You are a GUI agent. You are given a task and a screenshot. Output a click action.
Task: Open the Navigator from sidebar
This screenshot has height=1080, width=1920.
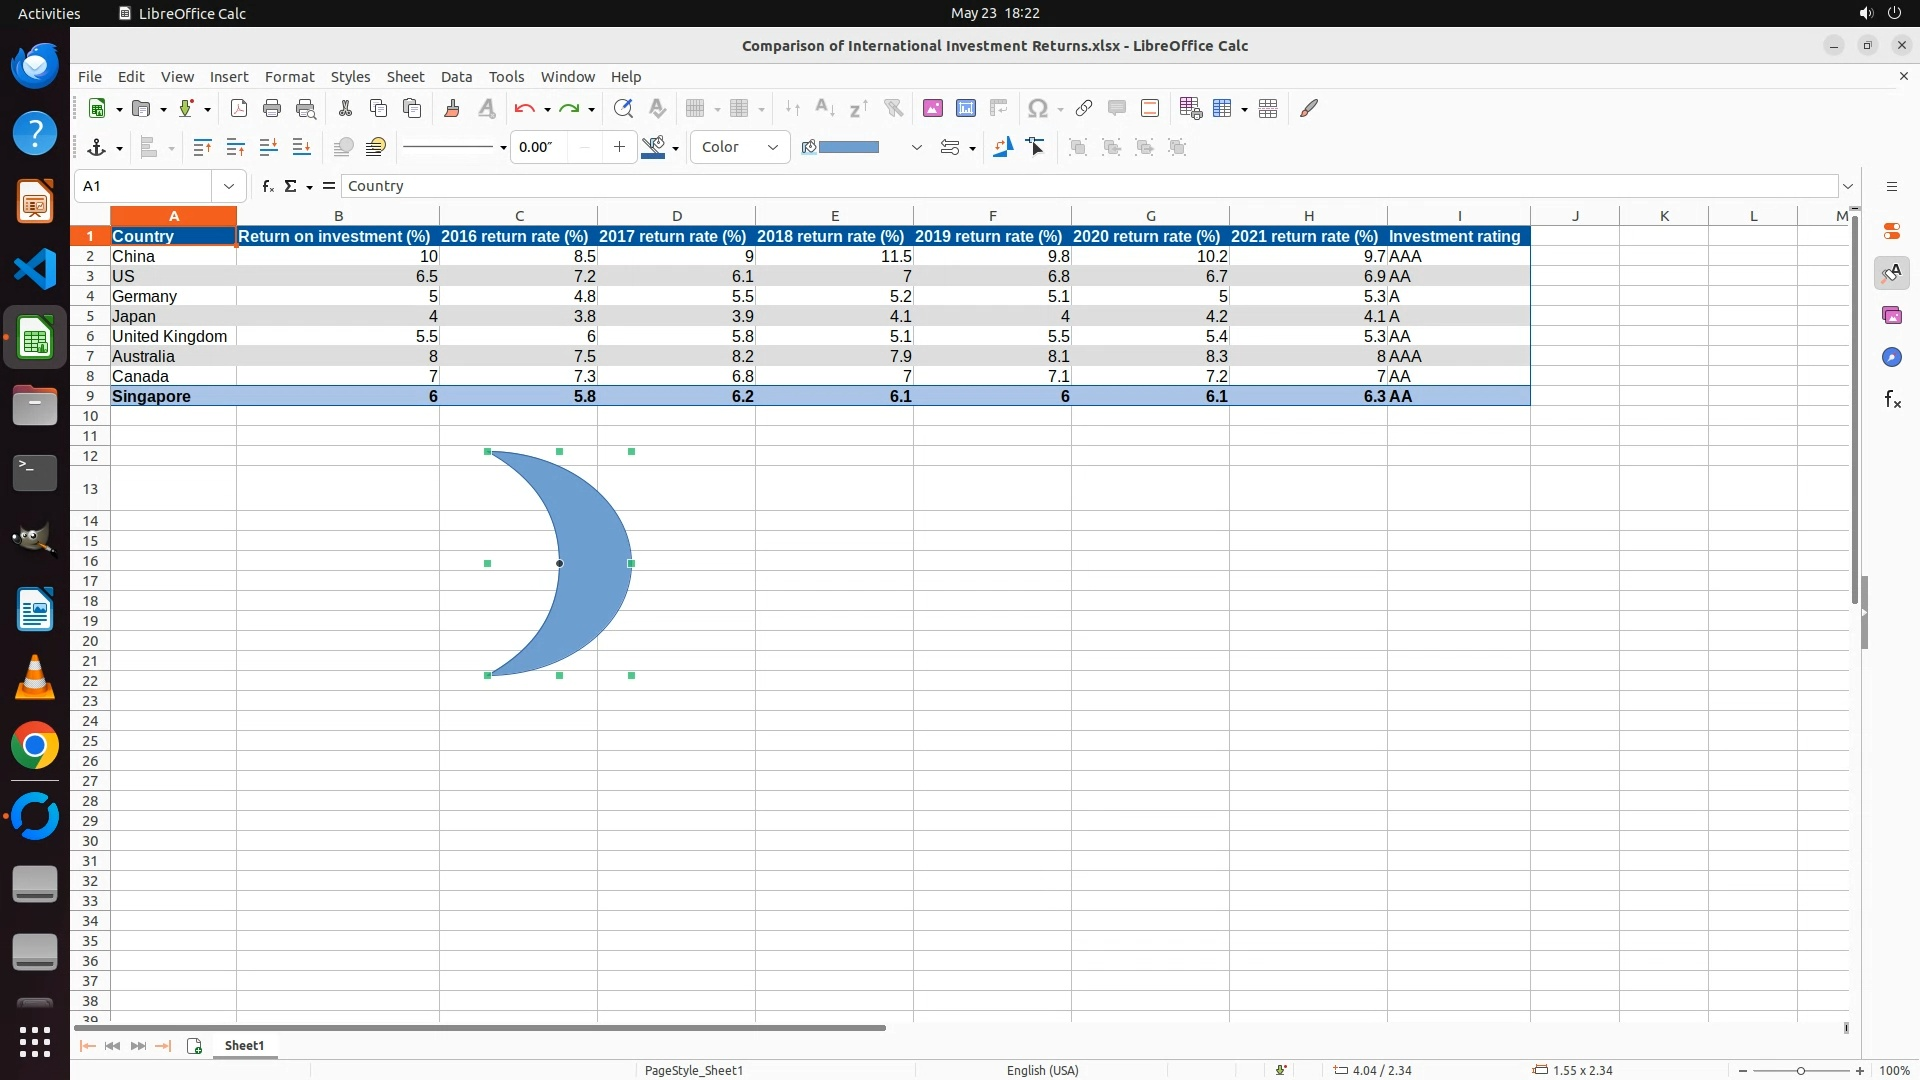(x=1891, y=358)
